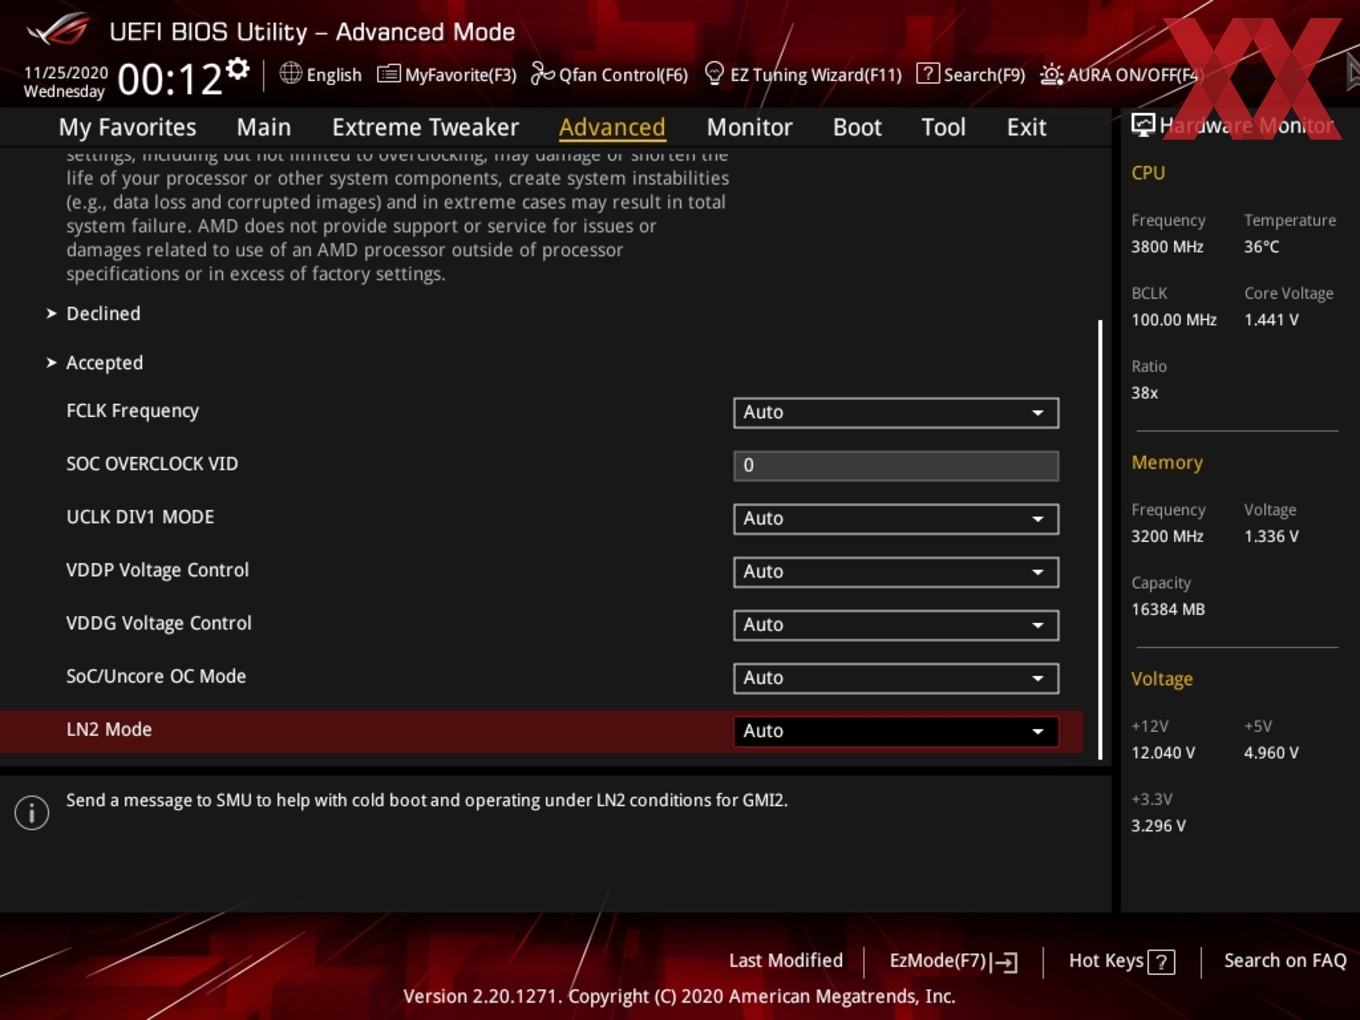
Task: Click the +12V reading 12.040 V
Action: pyautogui.click(x=1163, y=752)
